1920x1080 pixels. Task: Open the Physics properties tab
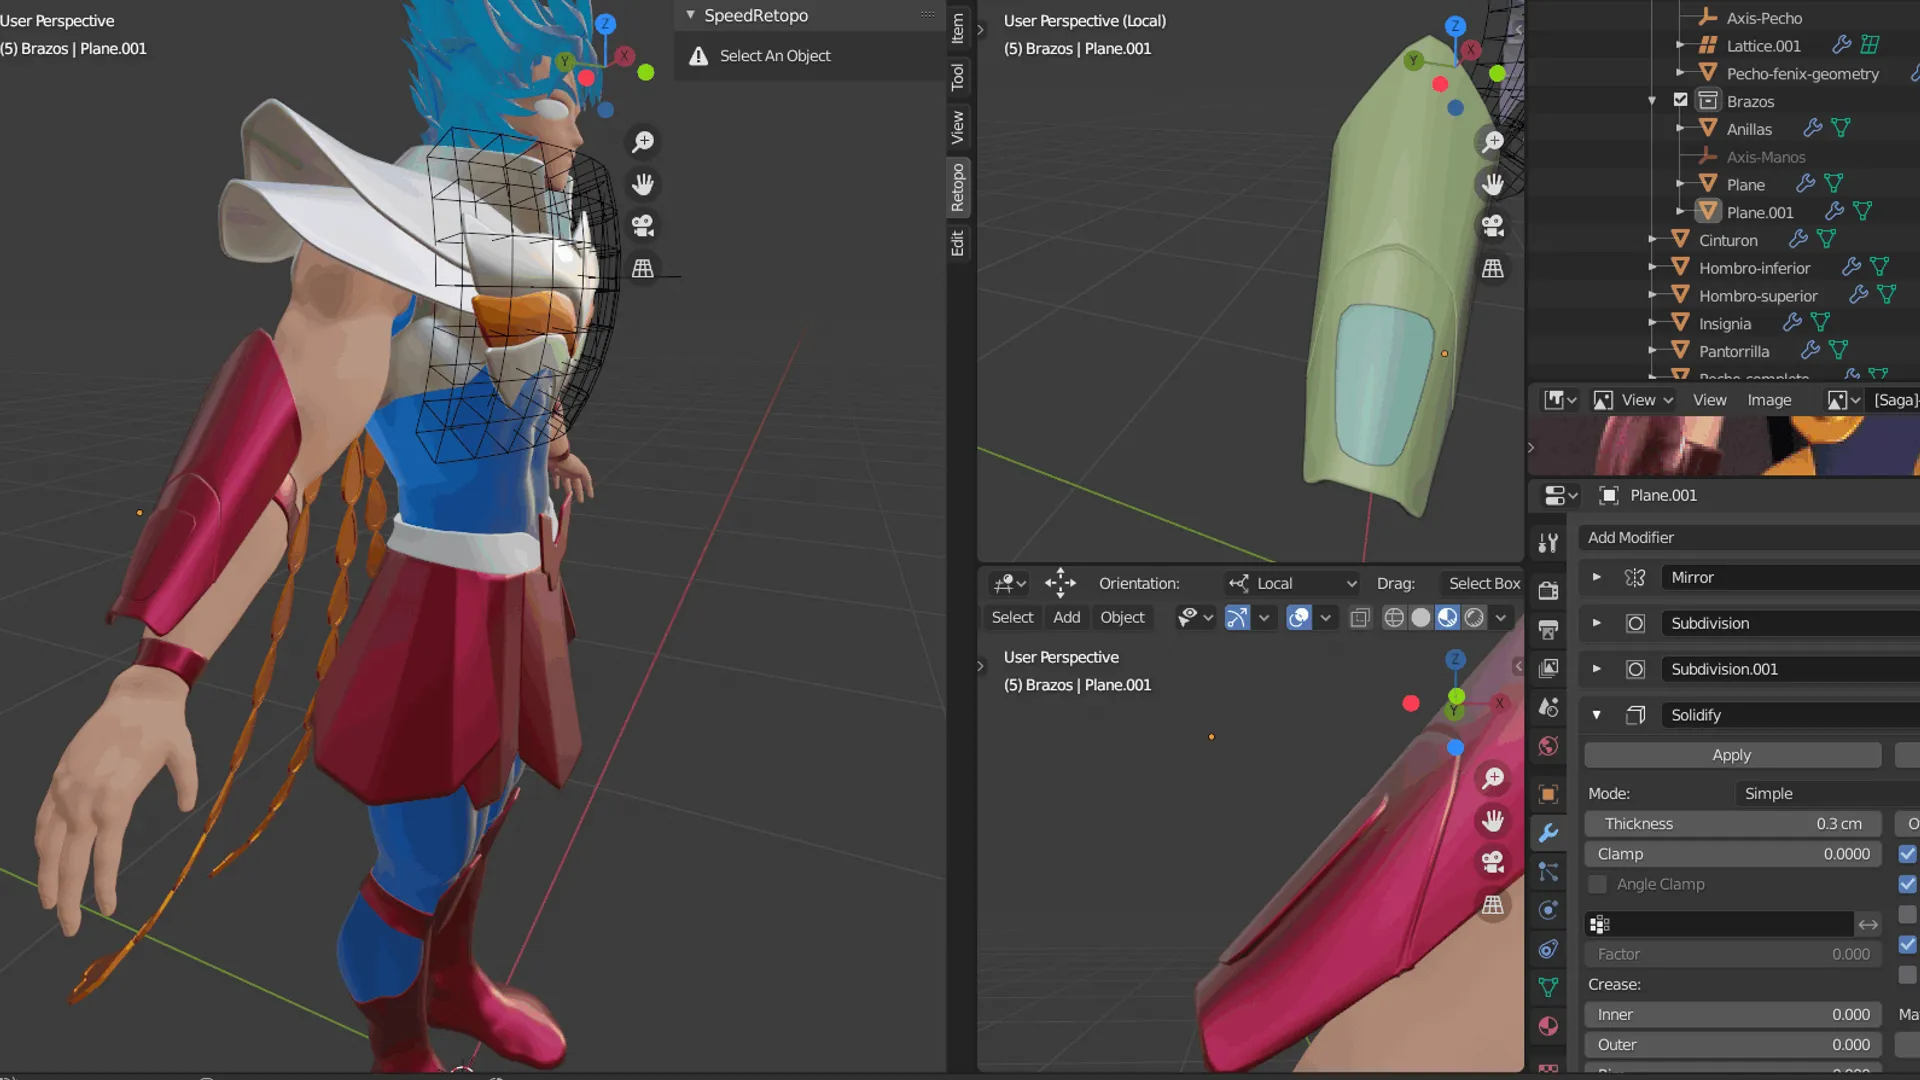point(1548,910)
